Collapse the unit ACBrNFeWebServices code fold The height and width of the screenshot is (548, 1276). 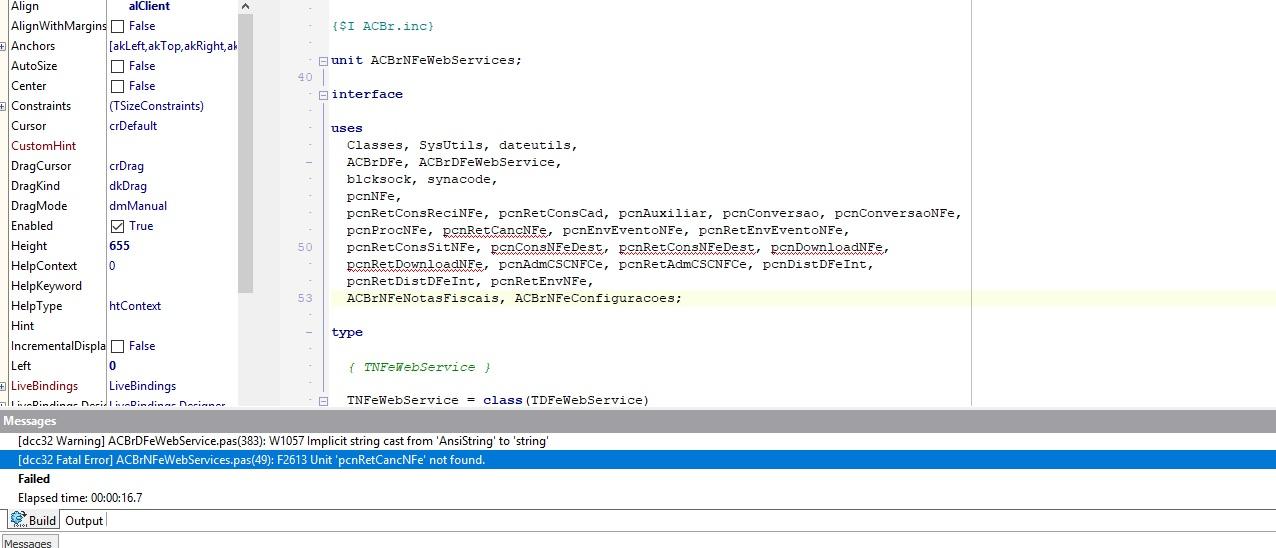click(323, 60)
